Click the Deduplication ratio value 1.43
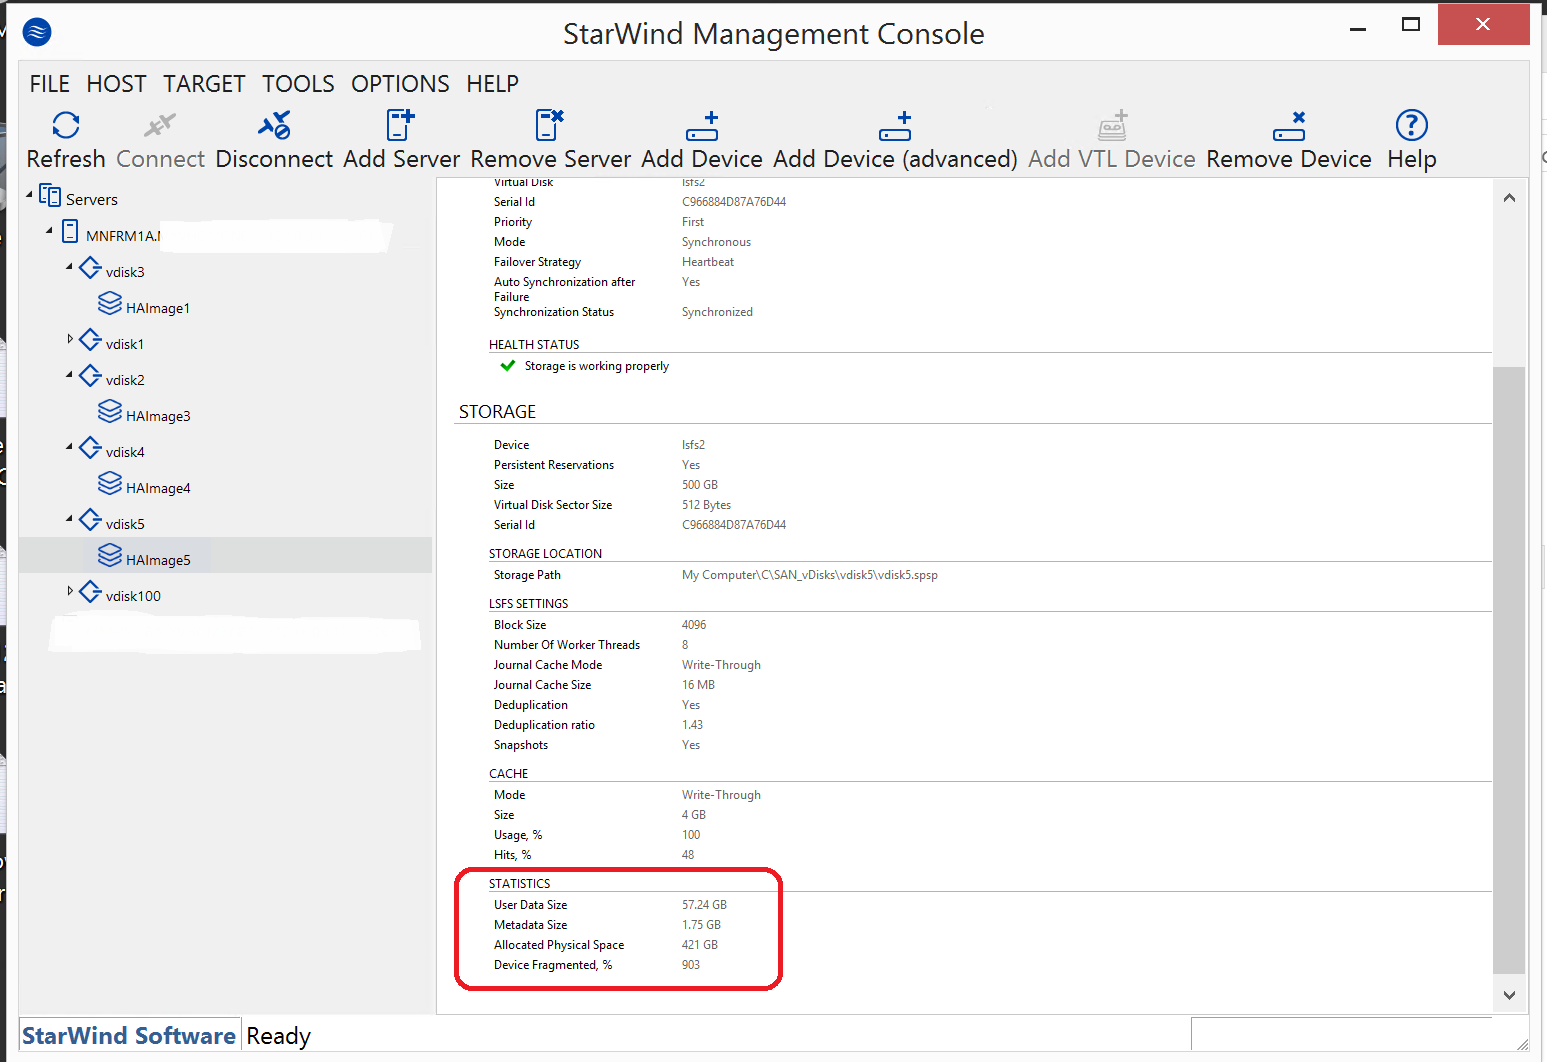This screenshot has height=1062, width=1547. coord(692,725)
